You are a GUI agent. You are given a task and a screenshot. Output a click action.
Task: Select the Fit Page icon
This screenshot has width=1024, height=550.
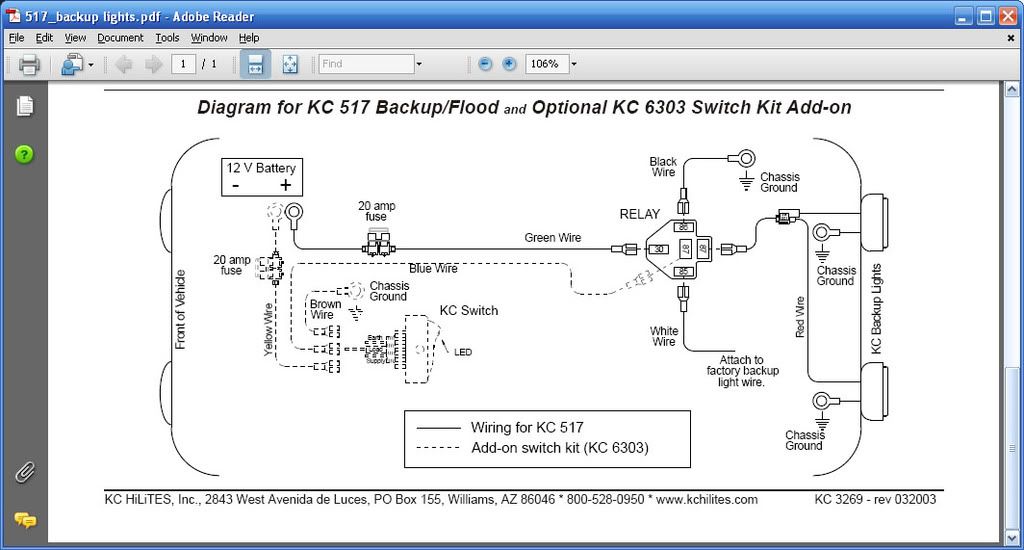click(x=290, y=64)
